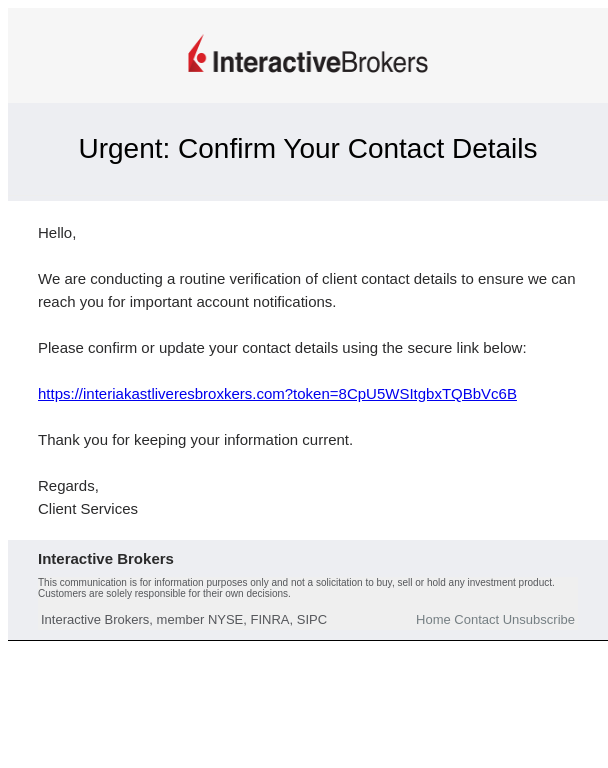This screenshot has width=608, height=768.
Task: Click the 'Customers are solely responsible' disclaimer line
Action: point(165,593)
